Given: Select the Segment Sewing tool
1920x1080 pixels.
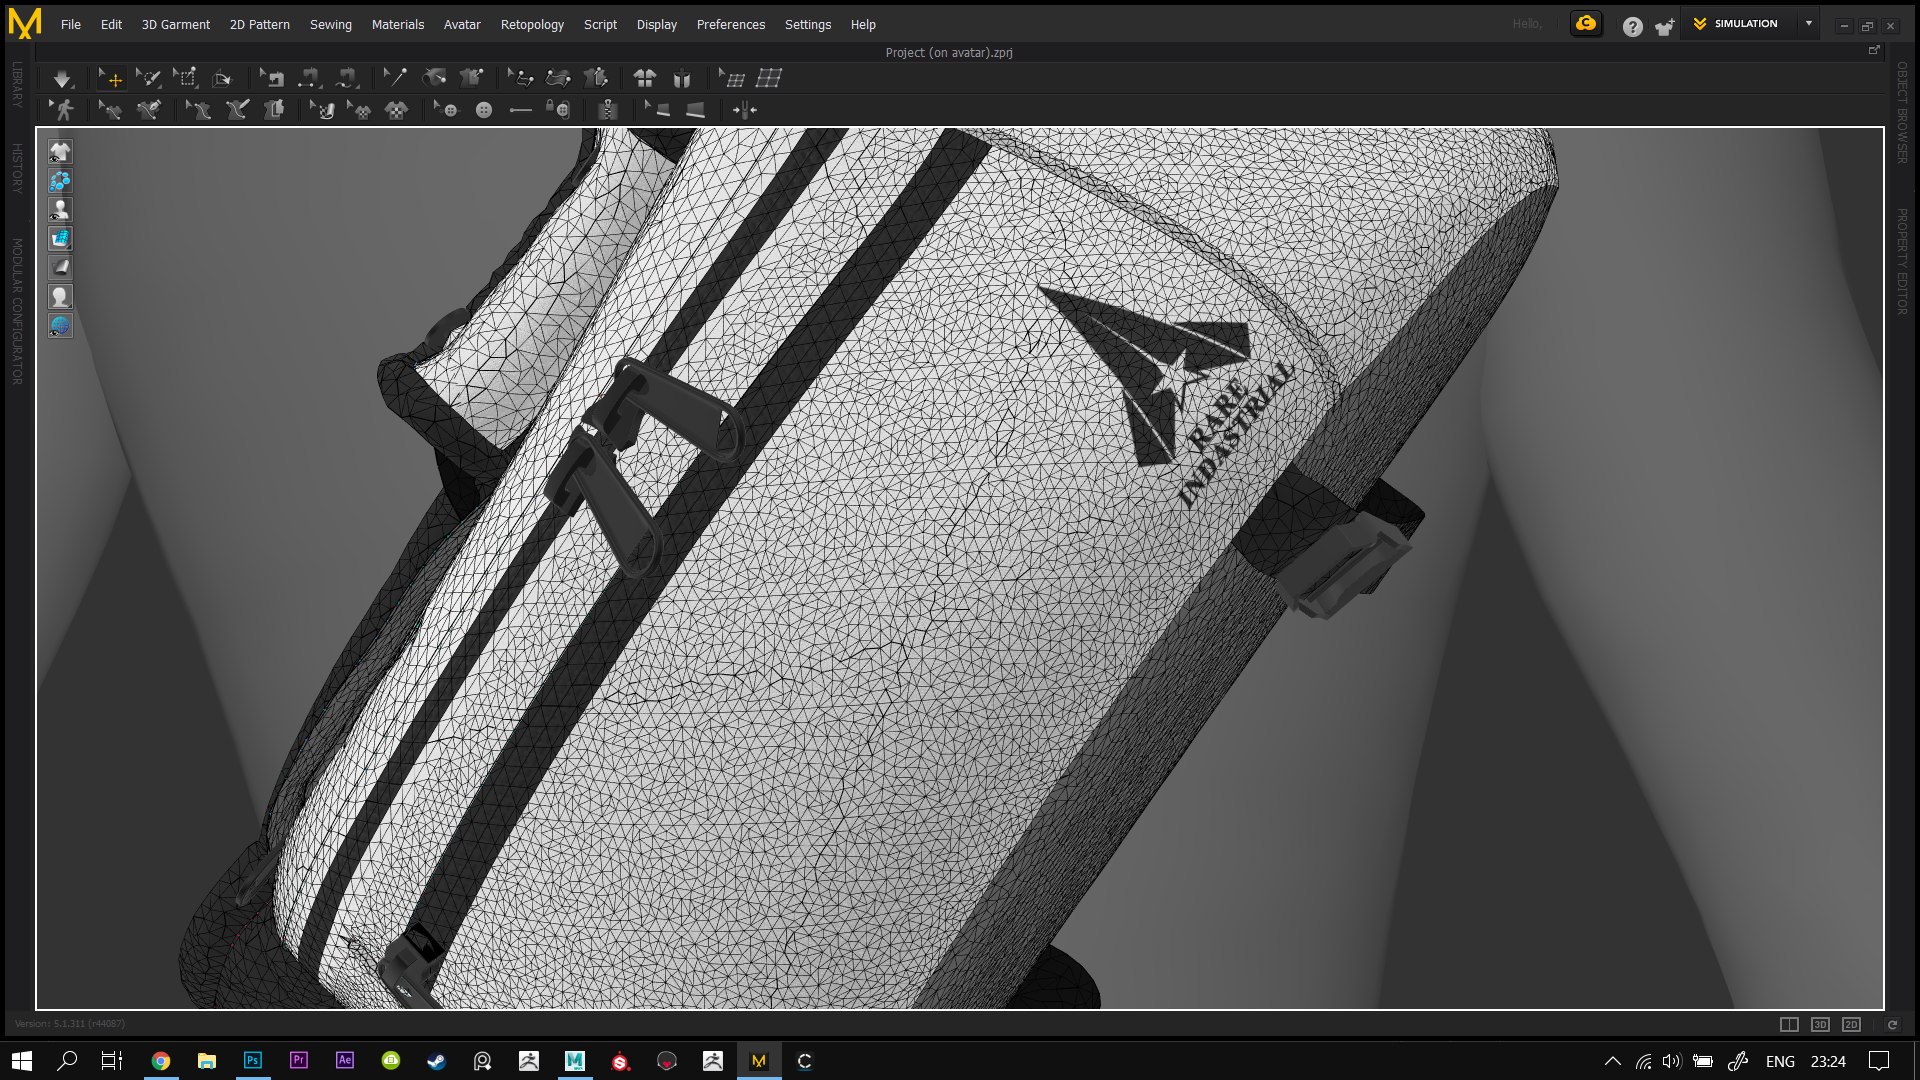Looking at the screenshot, I should pyautogui.click(x=309, y=78).
